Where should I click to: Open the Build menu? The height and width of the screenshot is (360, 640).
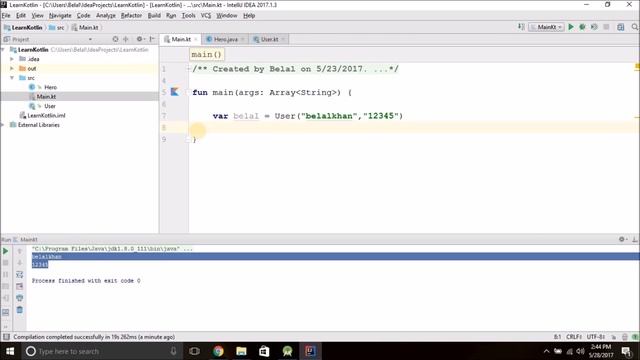point(154,16)
